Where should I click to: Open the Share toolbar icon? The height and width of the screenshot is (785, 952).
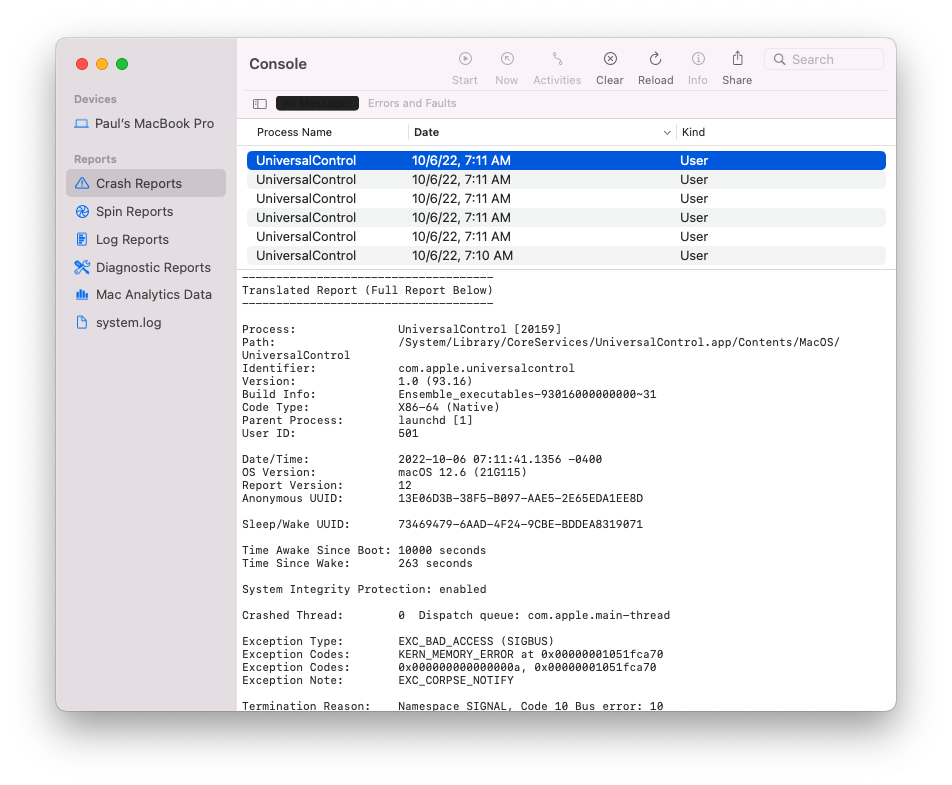tap(737, 58)
